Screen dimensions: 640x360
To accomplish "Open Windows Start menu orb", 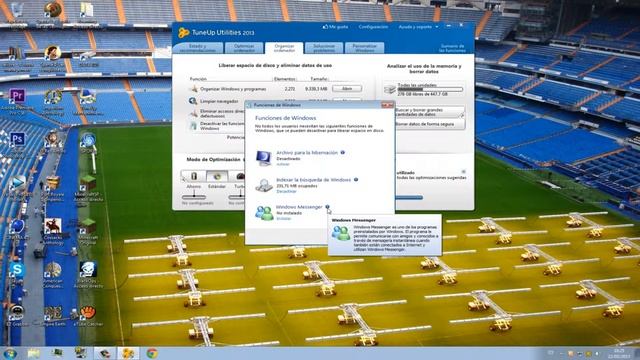I will point(9,353).
